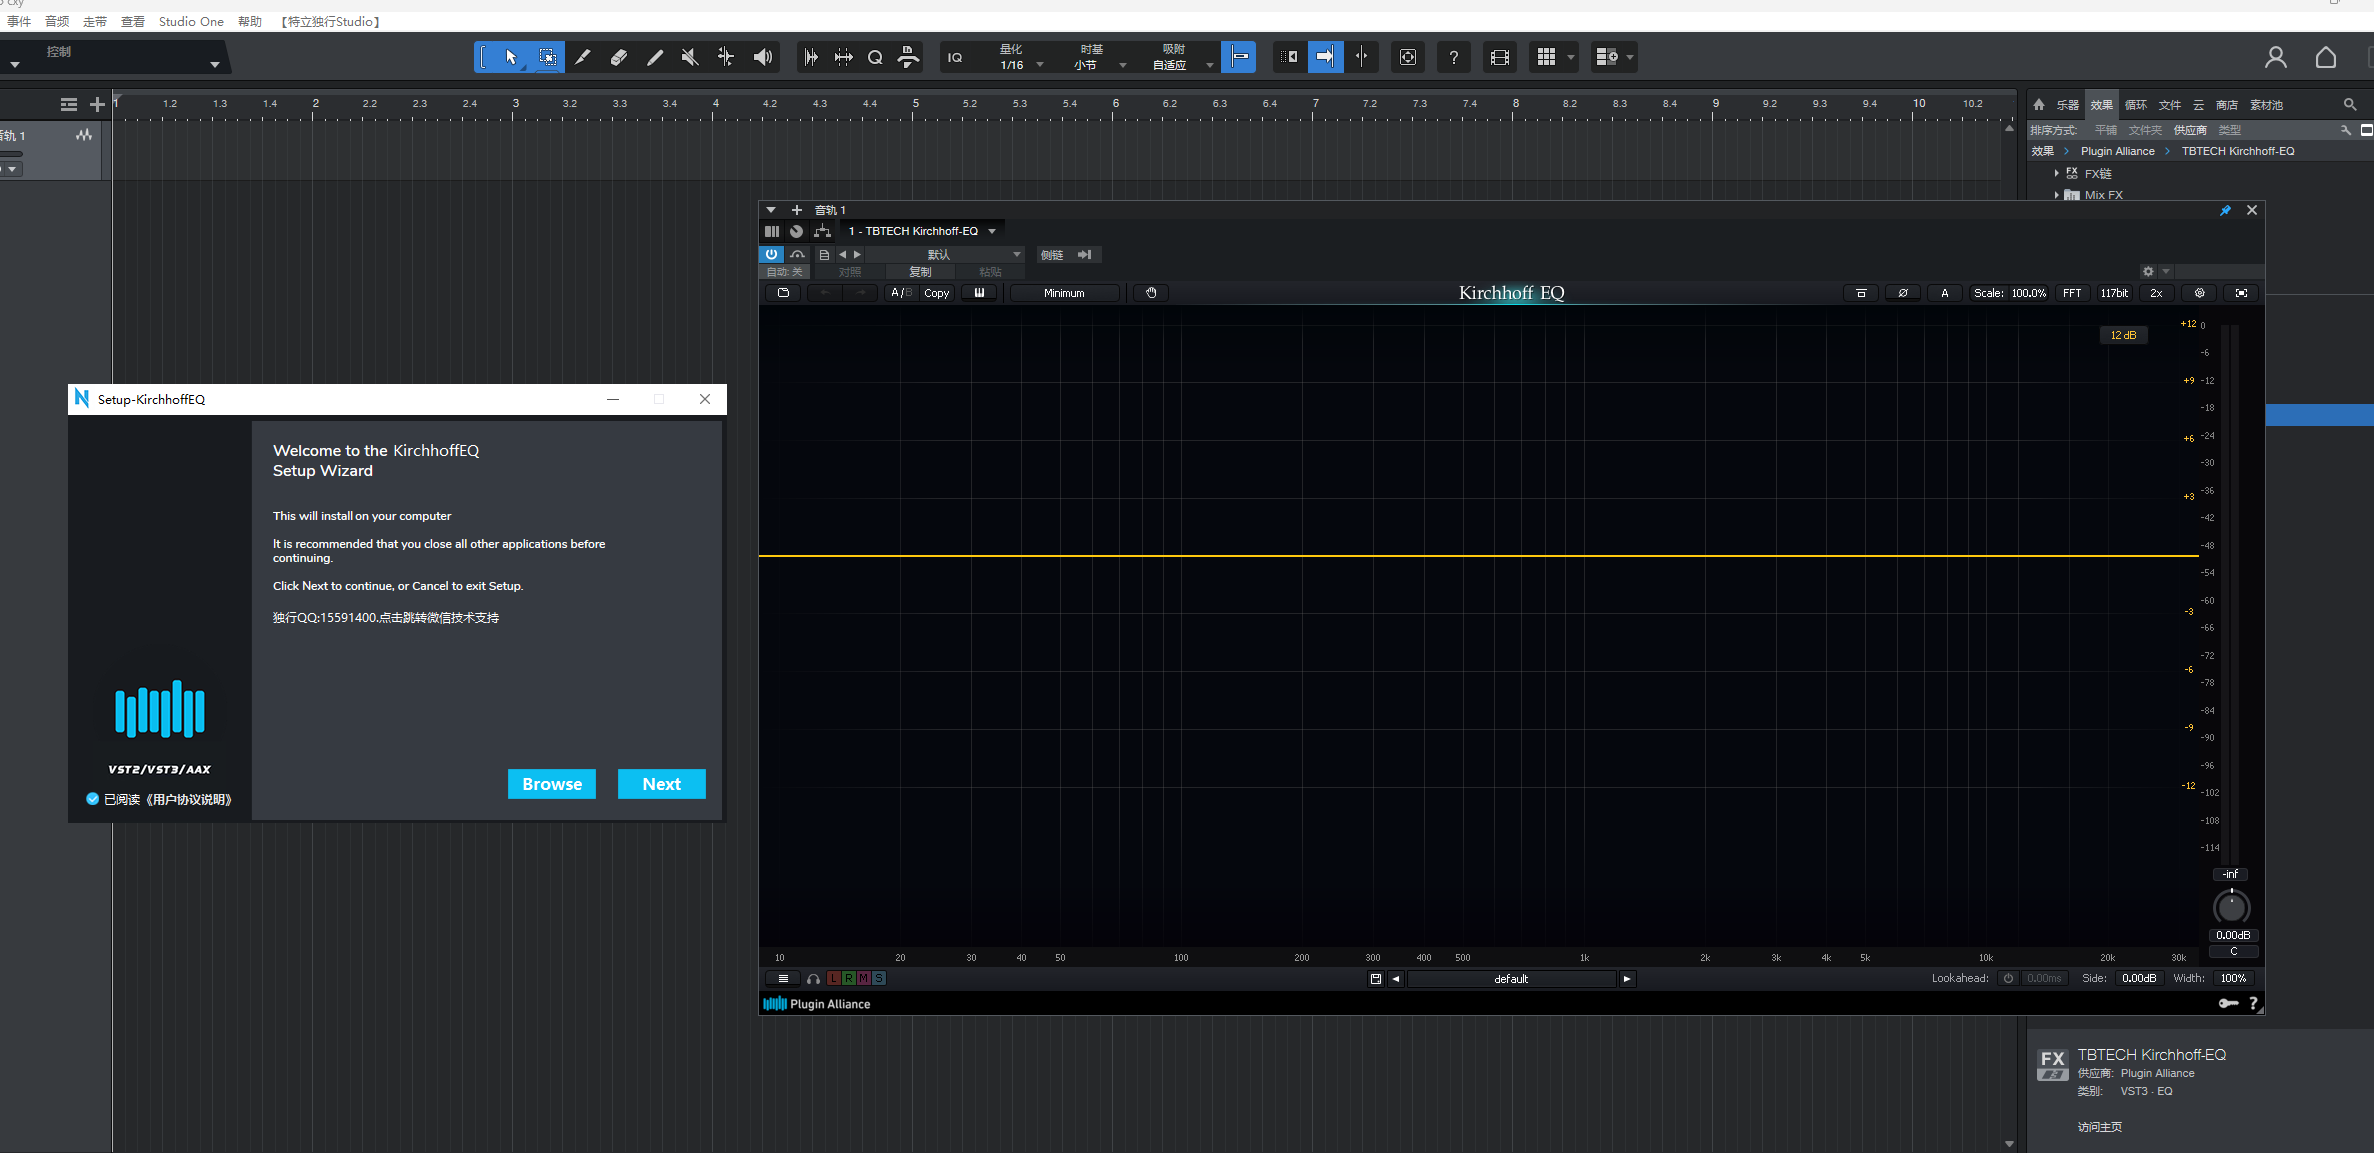The height and width of the screenshot is (1153, 2374).
Task: Toggle user agreement read checkbox
Action: (93, 799)
